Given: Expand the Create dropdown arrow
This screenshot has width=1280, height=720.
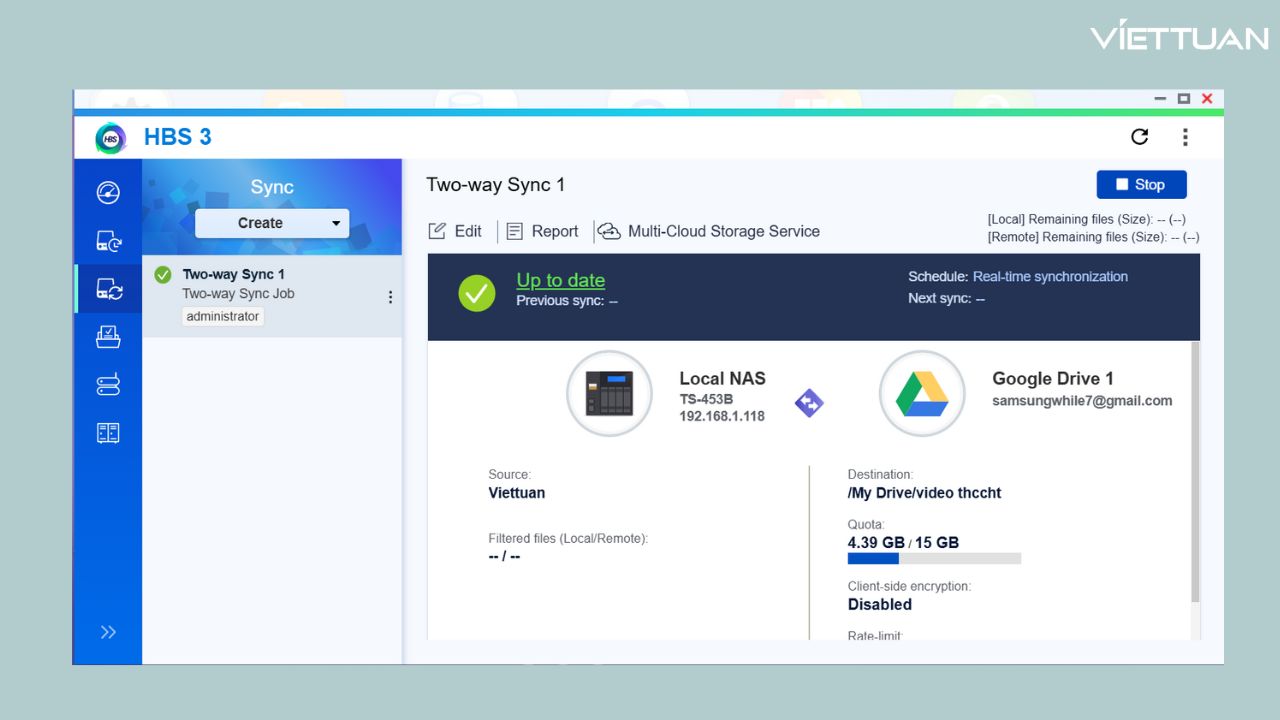Looking at the screenshot, I should (335, 223).
